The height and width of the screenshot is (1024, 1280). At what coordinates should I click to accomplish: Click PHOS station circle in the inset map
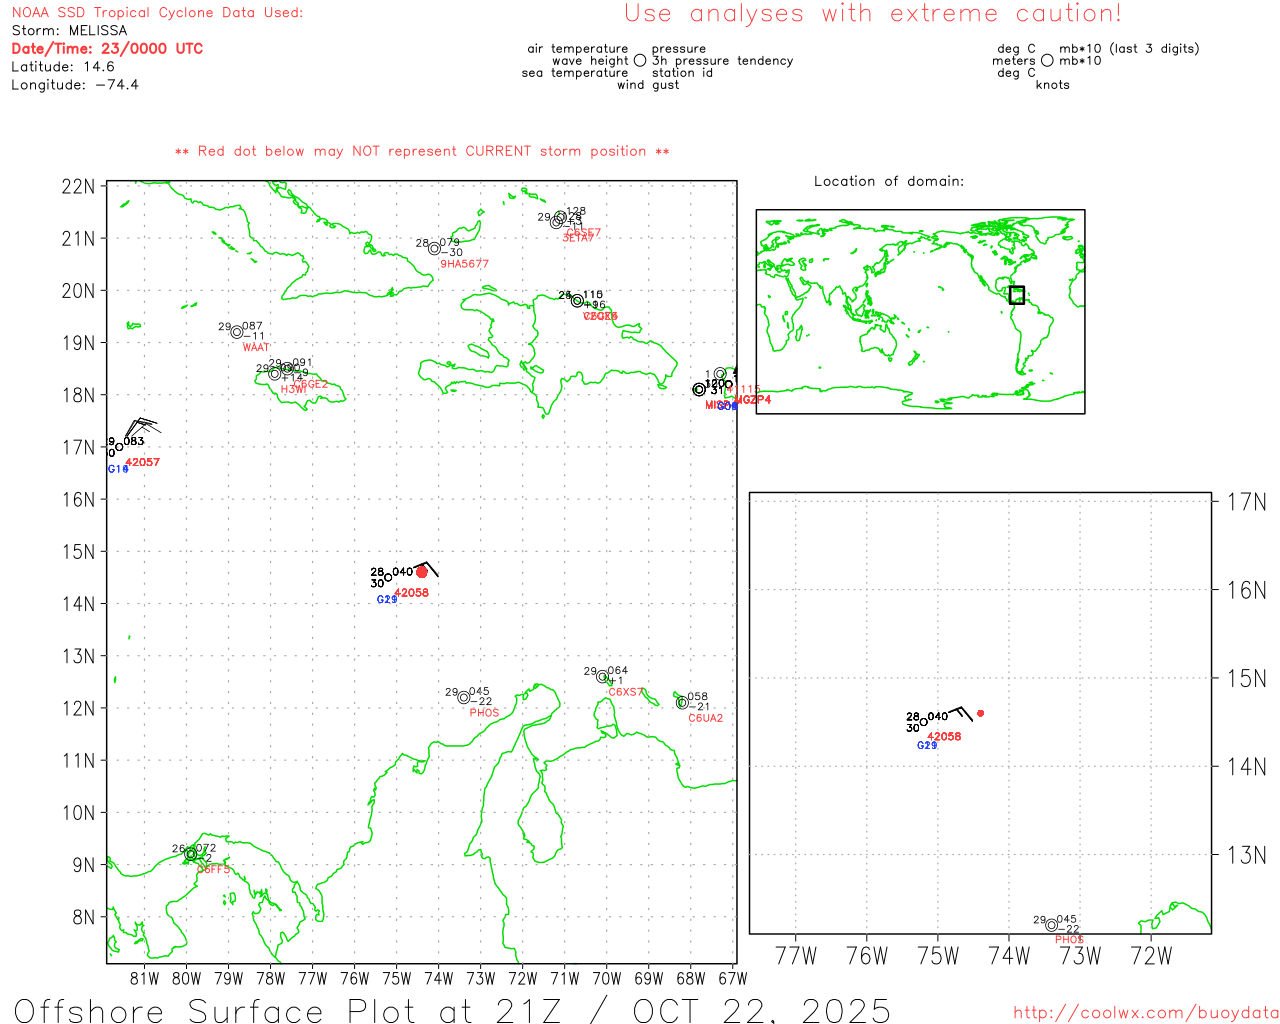(1051, 925)
